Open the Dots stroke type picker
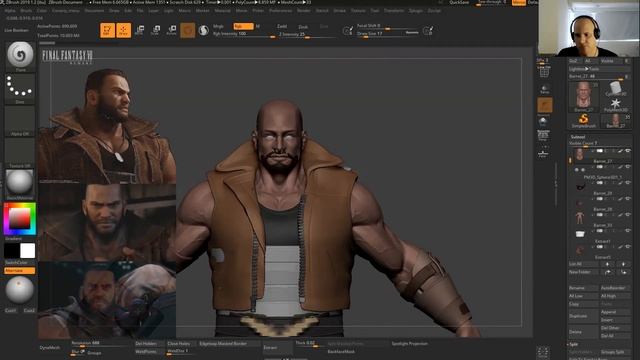Image resolution: width=640 pixels, height=360 pixels. [x=20, y=89]
